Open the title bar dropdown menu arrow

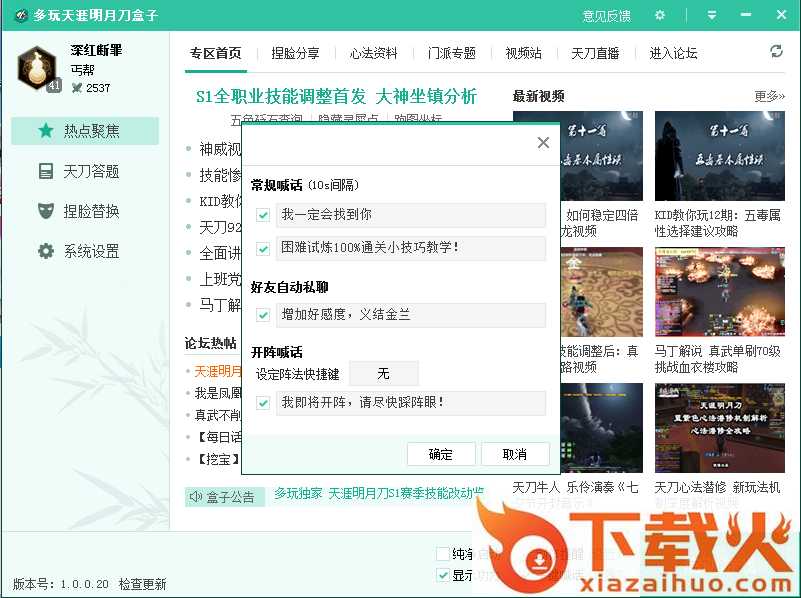[712, 15]
